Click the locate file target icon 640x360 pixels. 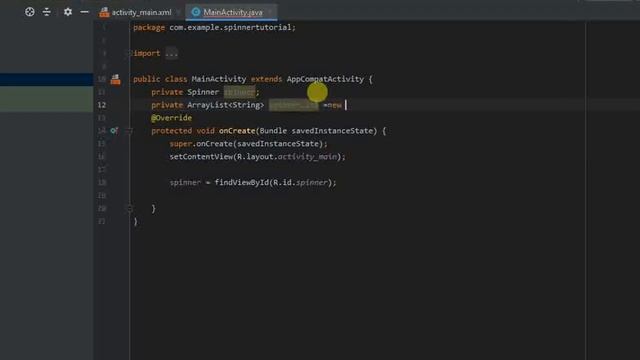click(x=29, y=12)
